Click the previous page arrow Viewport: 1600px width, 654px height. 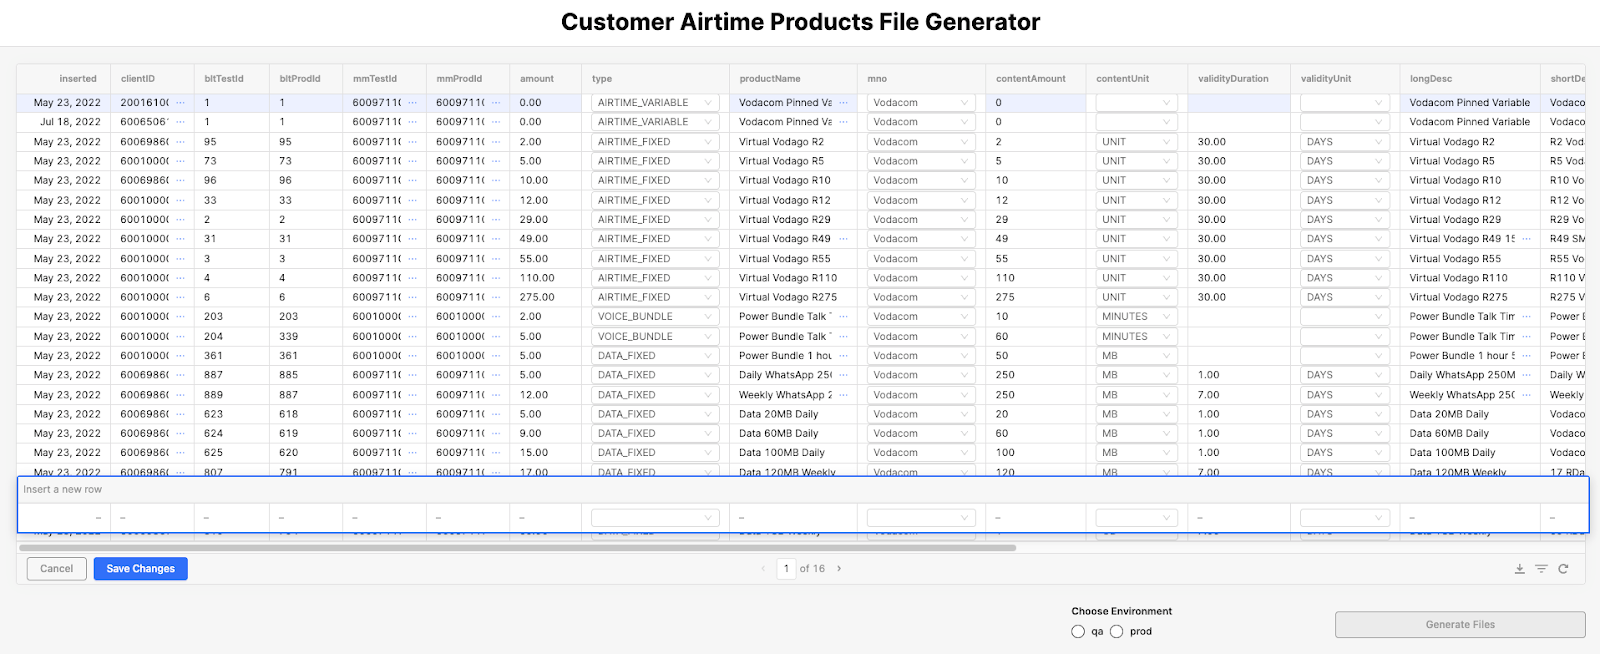coord(764,569)
